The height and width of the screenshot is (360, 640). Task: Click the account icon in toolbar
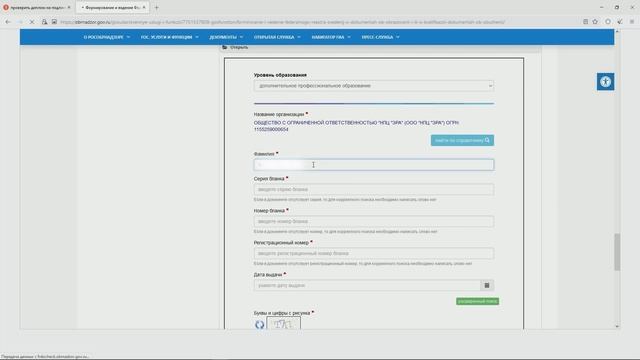(608, 22)
